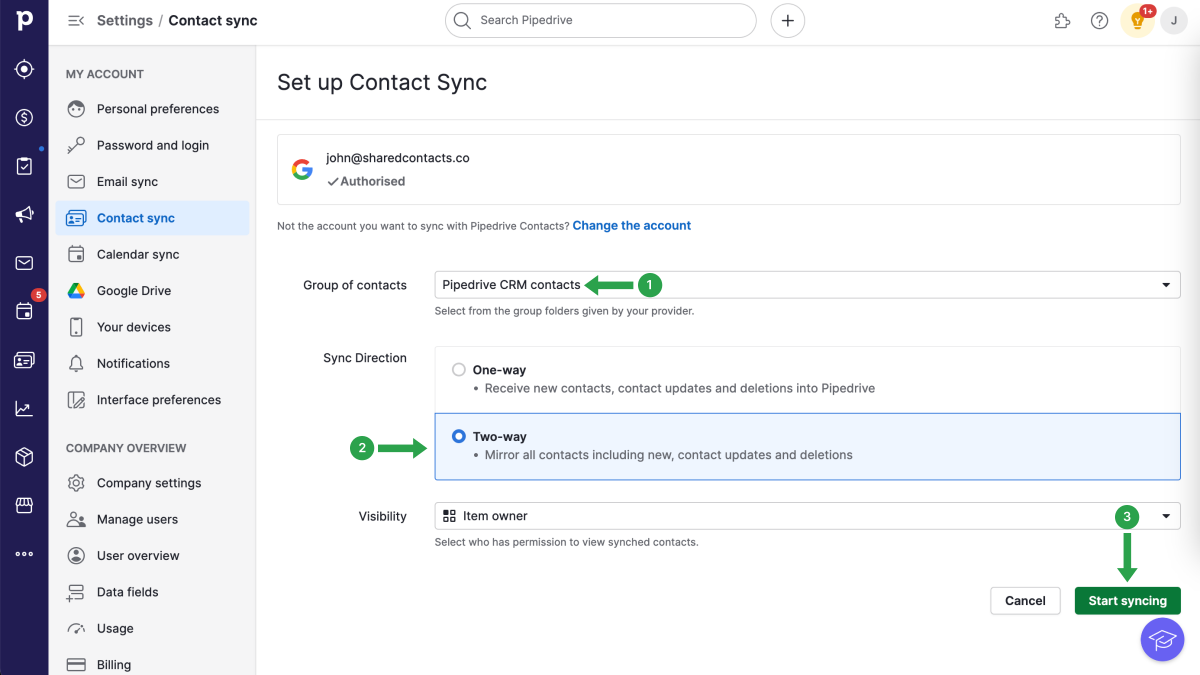The width and height of the screenshot is (1200, 675).
Task: Open Company settings
Action: [152, 483]
